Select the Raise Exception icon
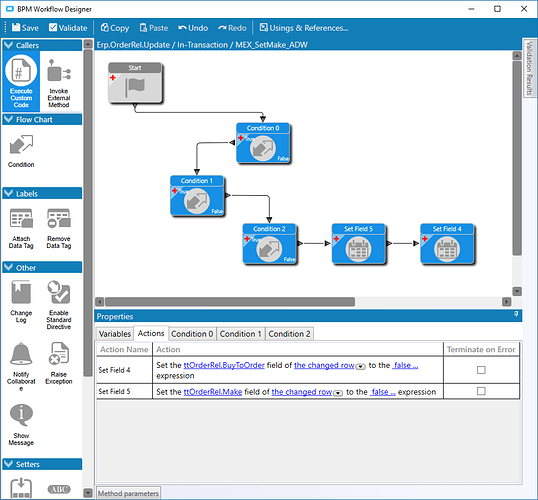Screen dimensions: 538x500 click(x=59, y=353)
